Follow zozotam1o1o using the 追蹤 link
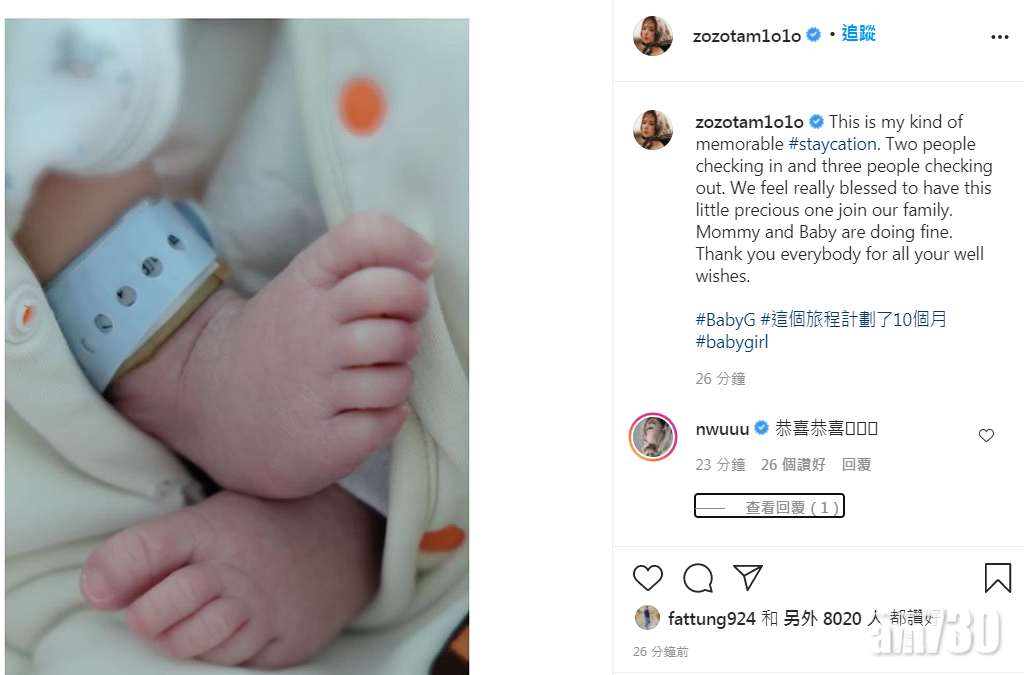This screenshot has width=1024, height=675. [858, 33]
